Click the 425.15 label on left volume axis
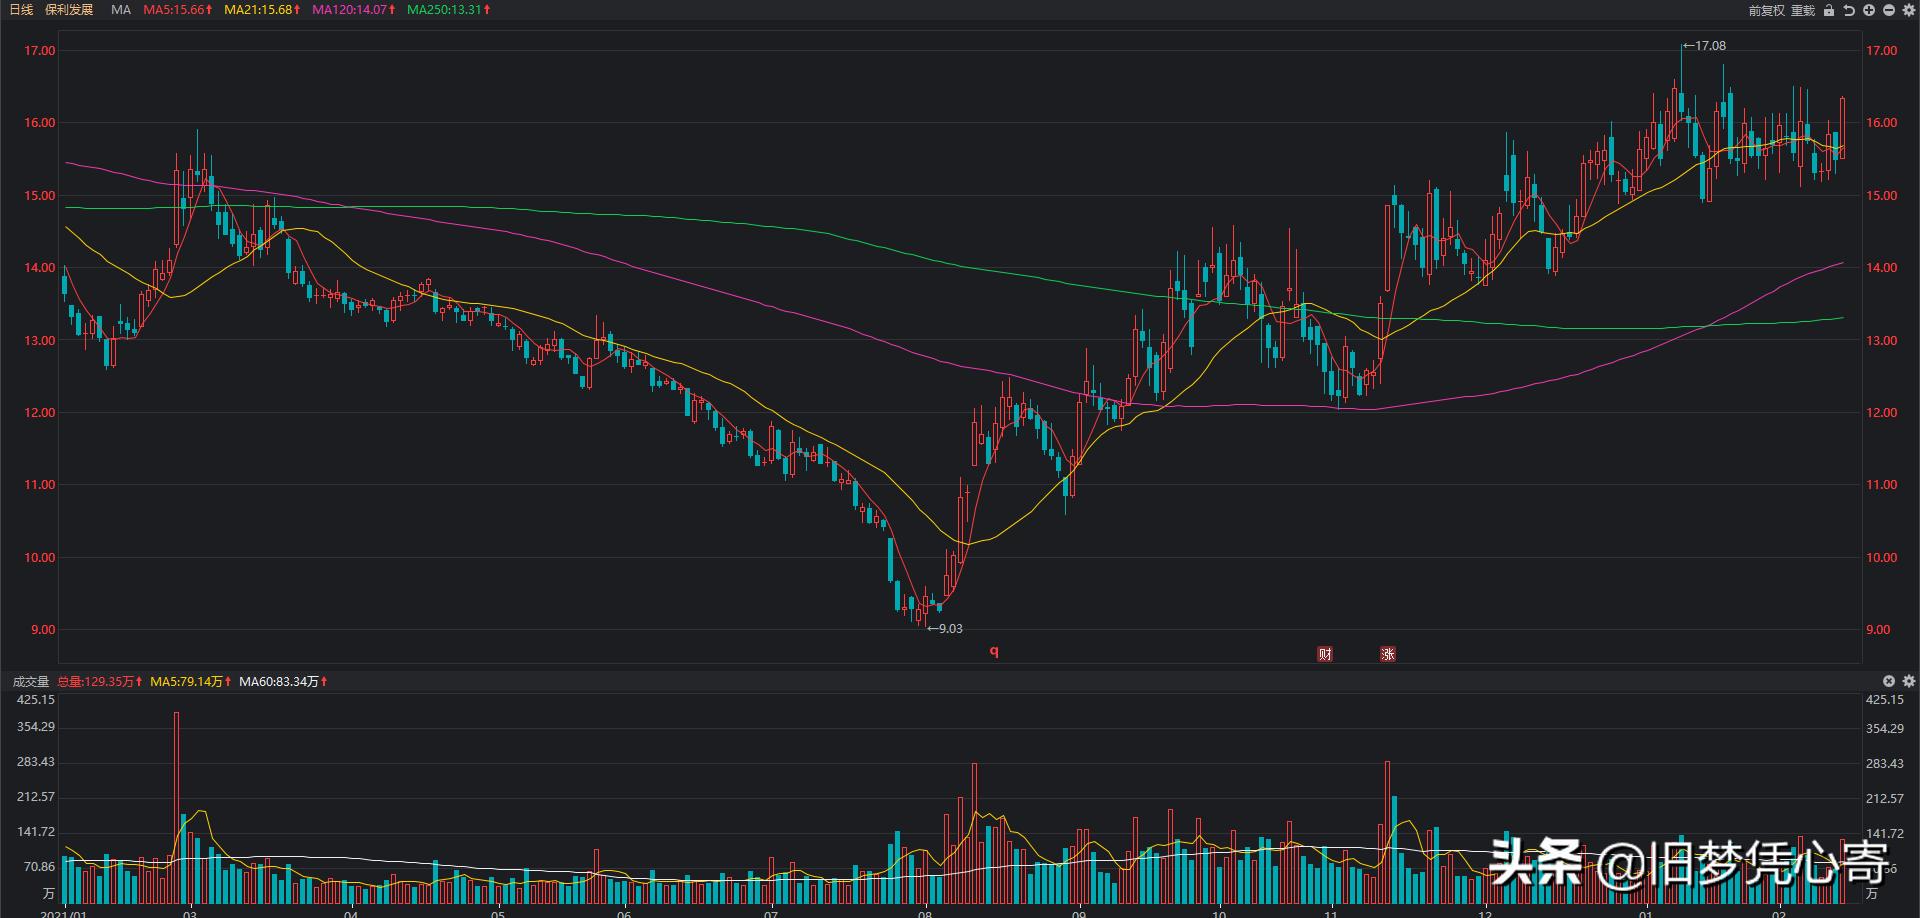 pyautogui.click(x=36, y=700)
